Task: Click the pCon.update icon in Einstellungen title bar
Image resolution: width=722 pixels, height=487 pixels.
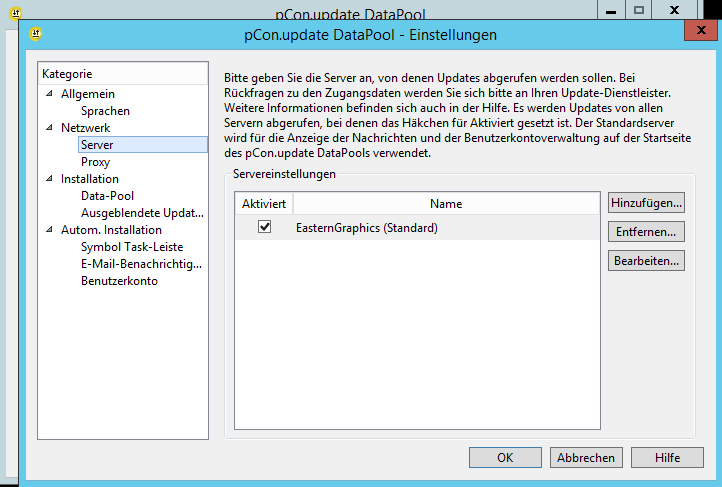Action: pos(35,34)
